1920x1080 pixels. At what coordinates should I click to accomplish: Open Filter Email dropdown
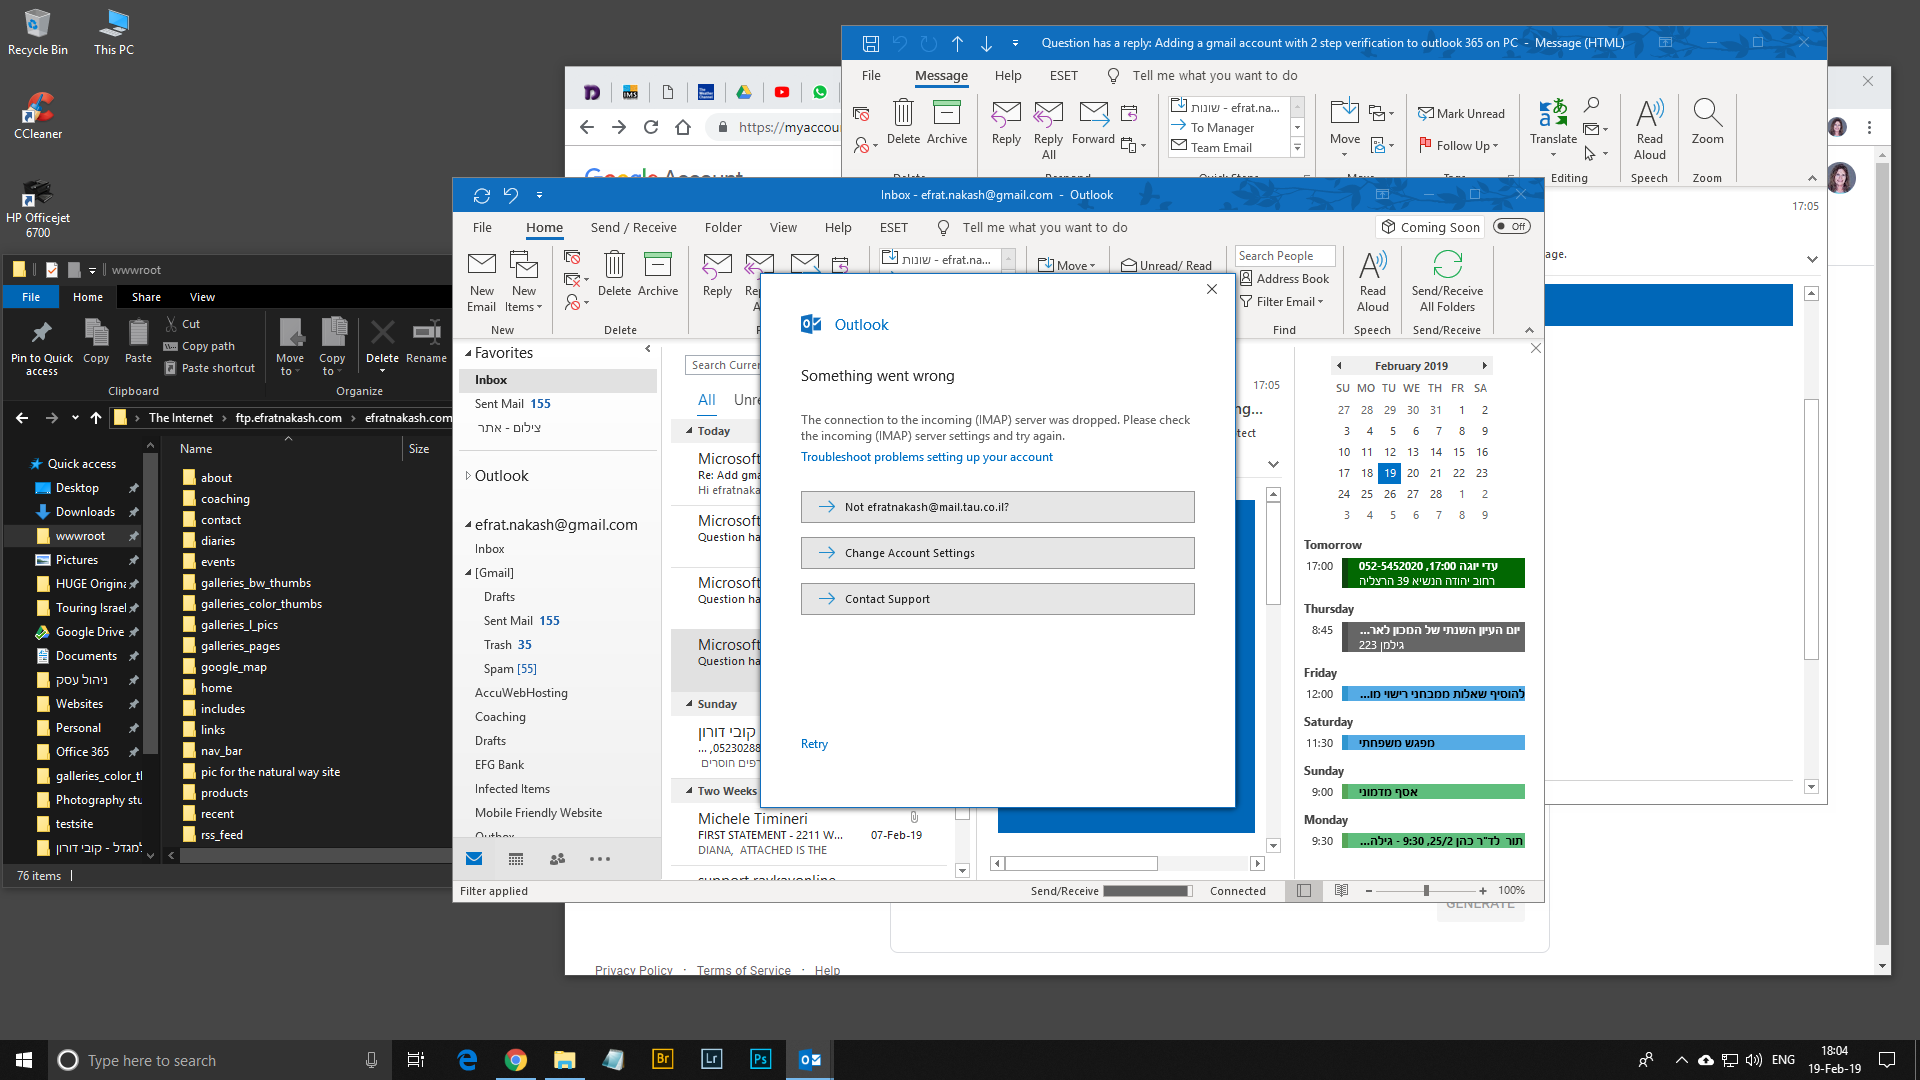click(x=1282, y=302)
